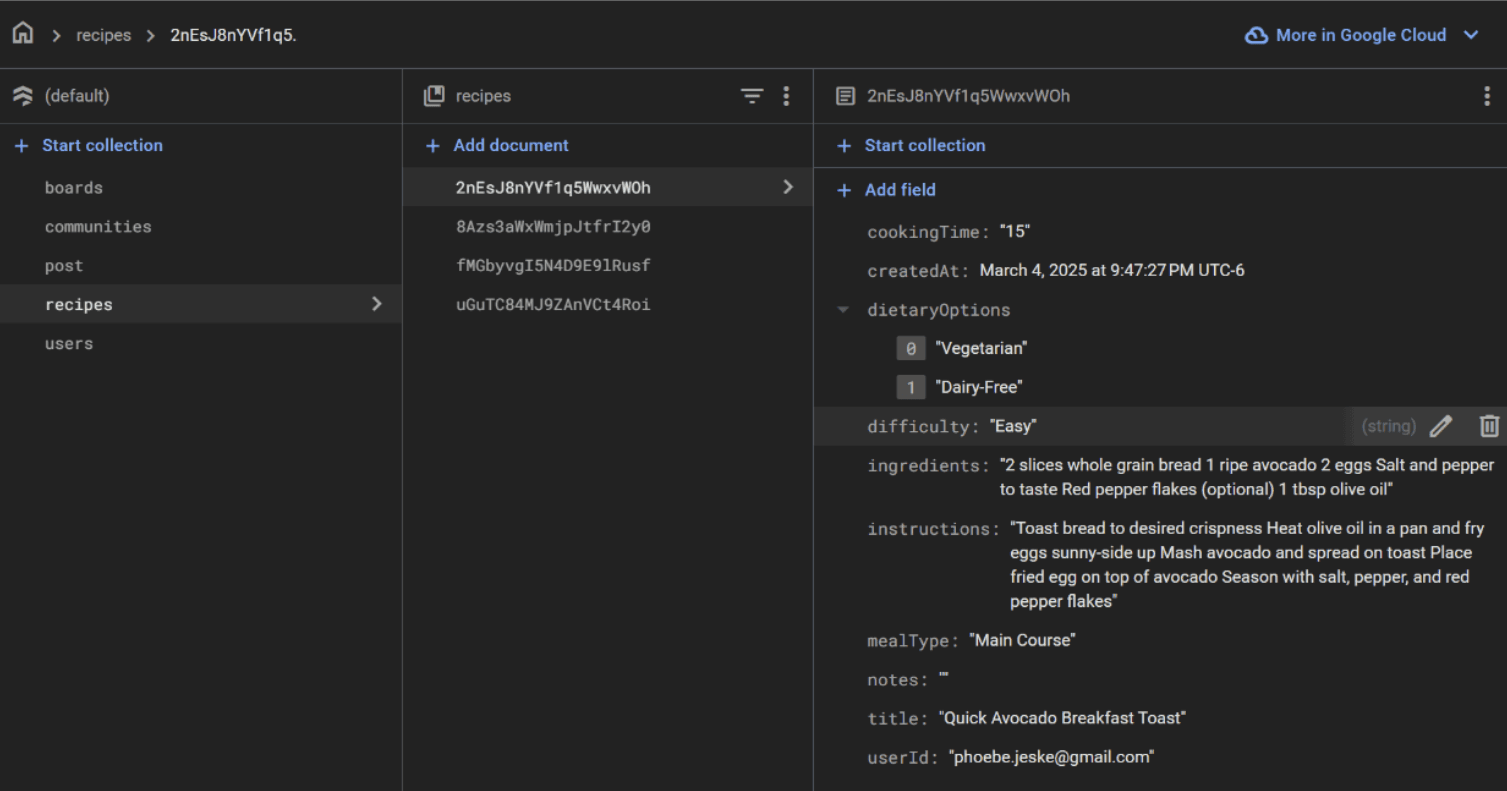Edit the difficulty field with pencil icon

[x=1440, y=426]
